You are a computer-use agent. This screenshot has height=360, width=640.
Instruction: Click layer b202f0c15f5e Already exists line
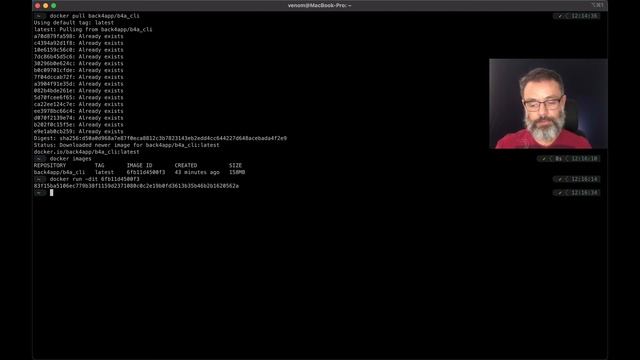pyautogui.click(x=78, y=125)
